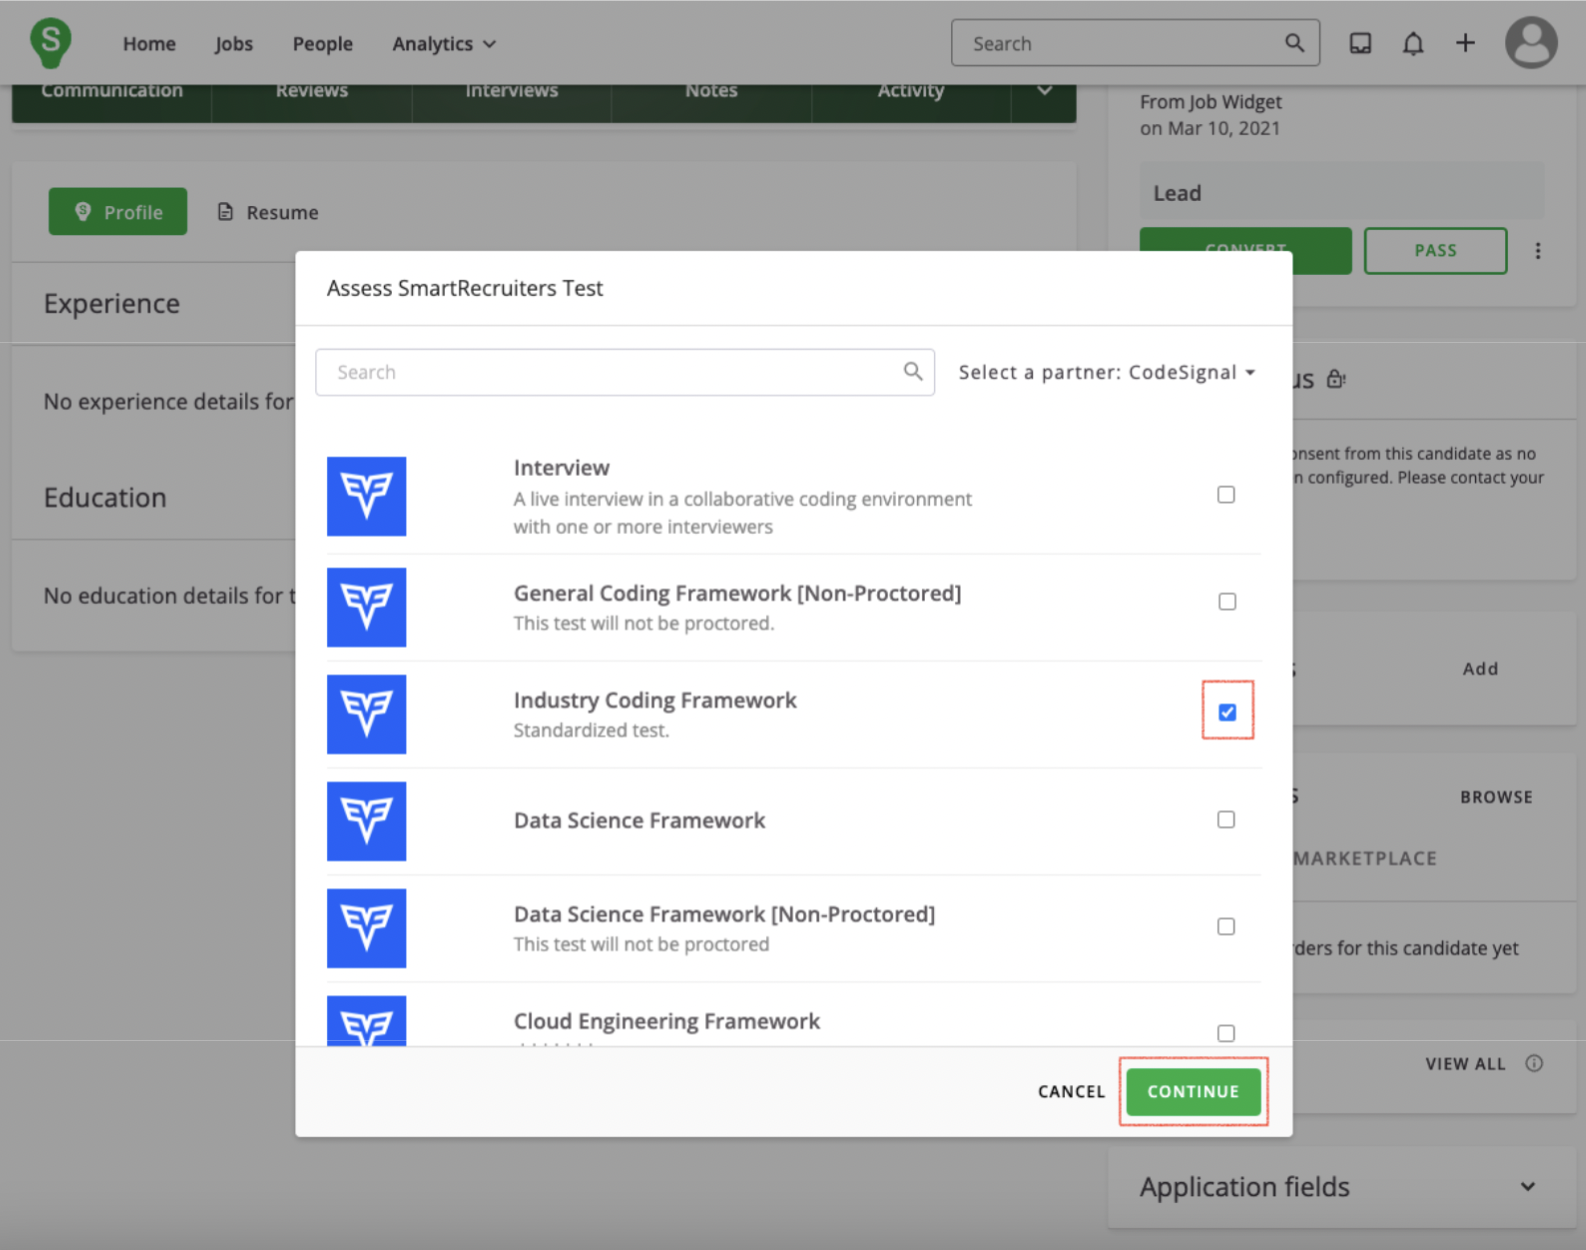Click the BROWSE link
The image size is (1586, 1250).
pos(1496,797)
